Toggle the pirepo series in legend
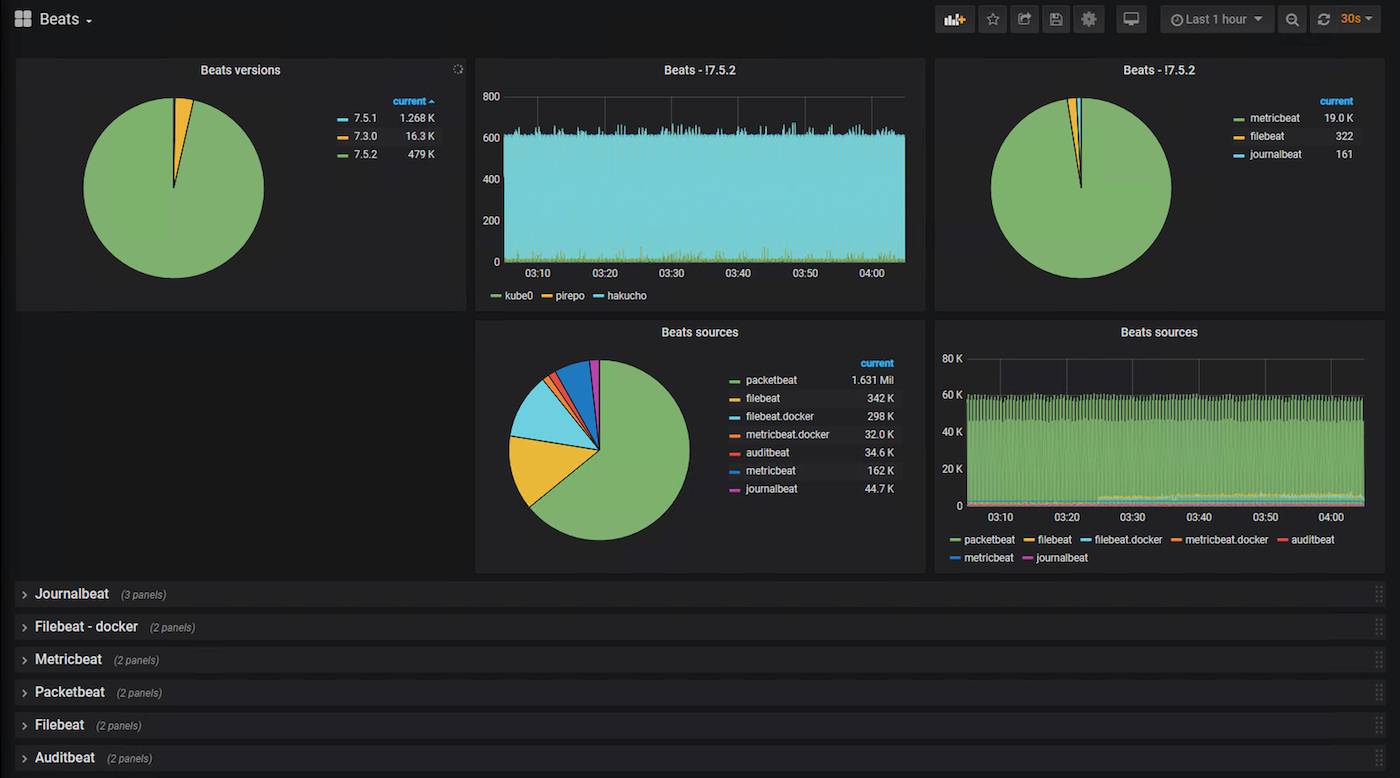 click(562, 296)
